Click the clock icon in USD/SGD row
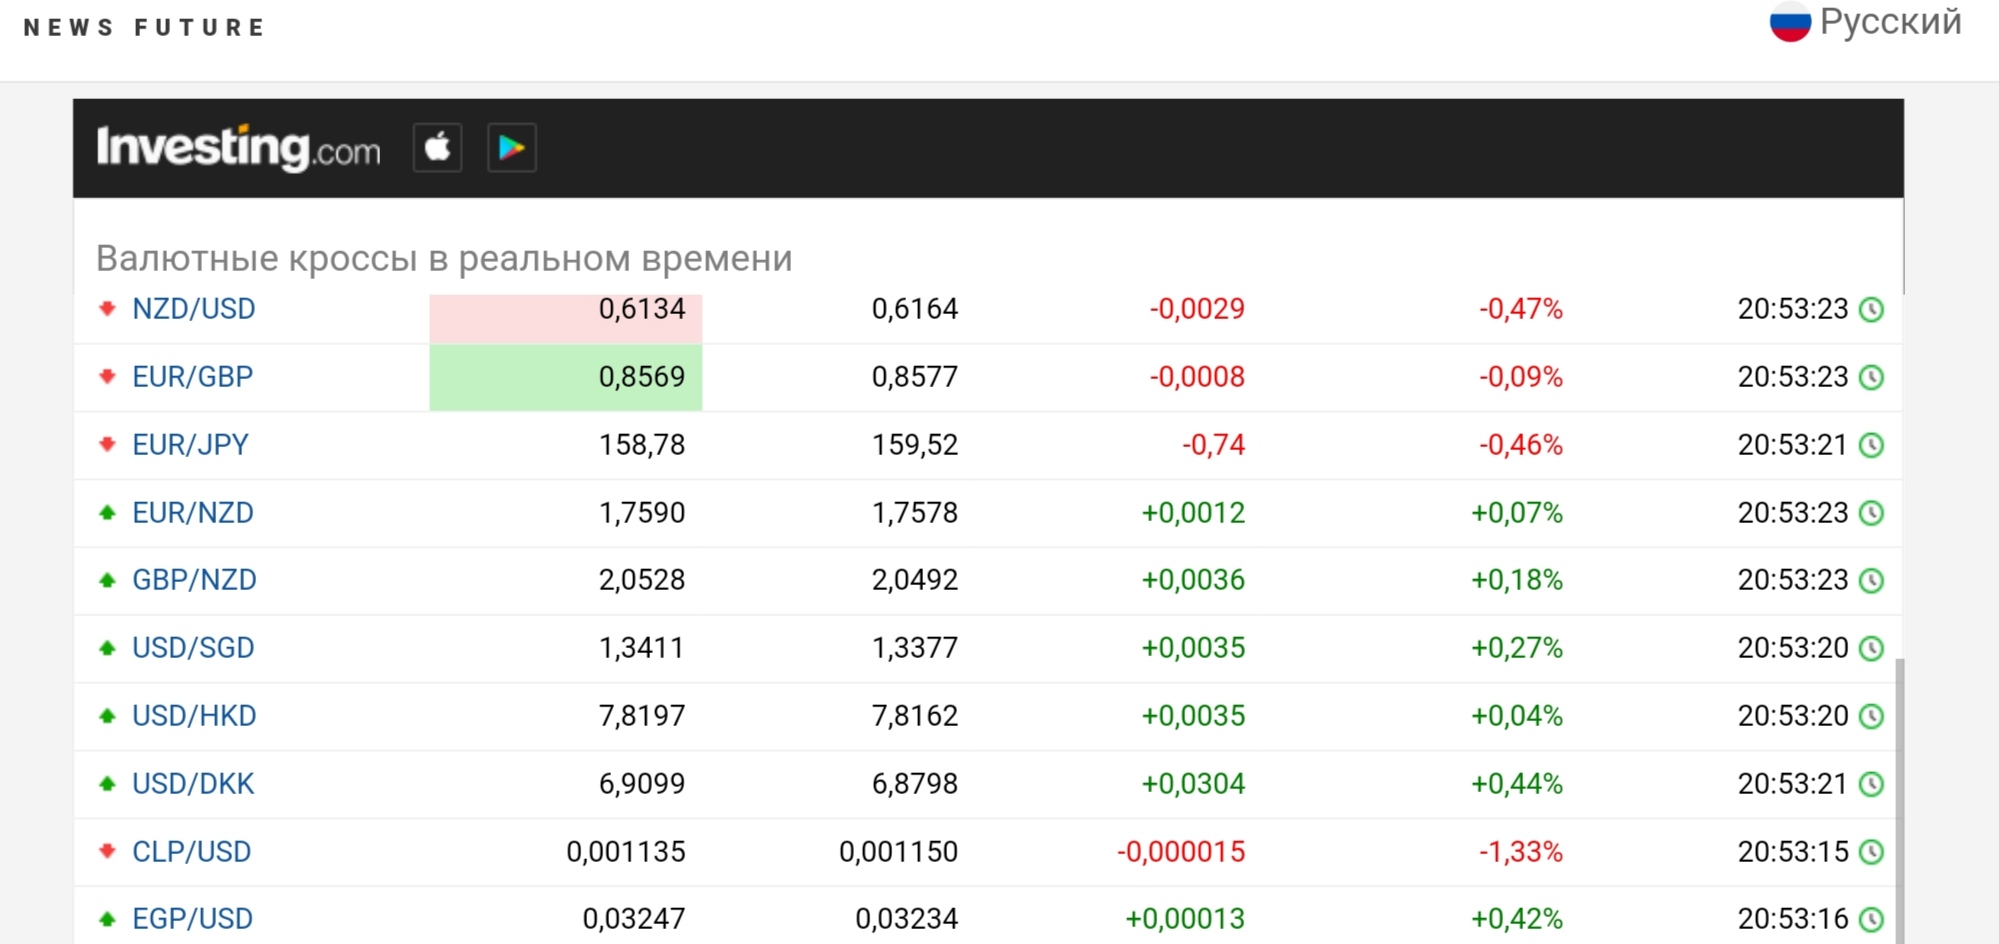The height and width of the screenshot is (944, 1999). click(x=1871, y=649)
